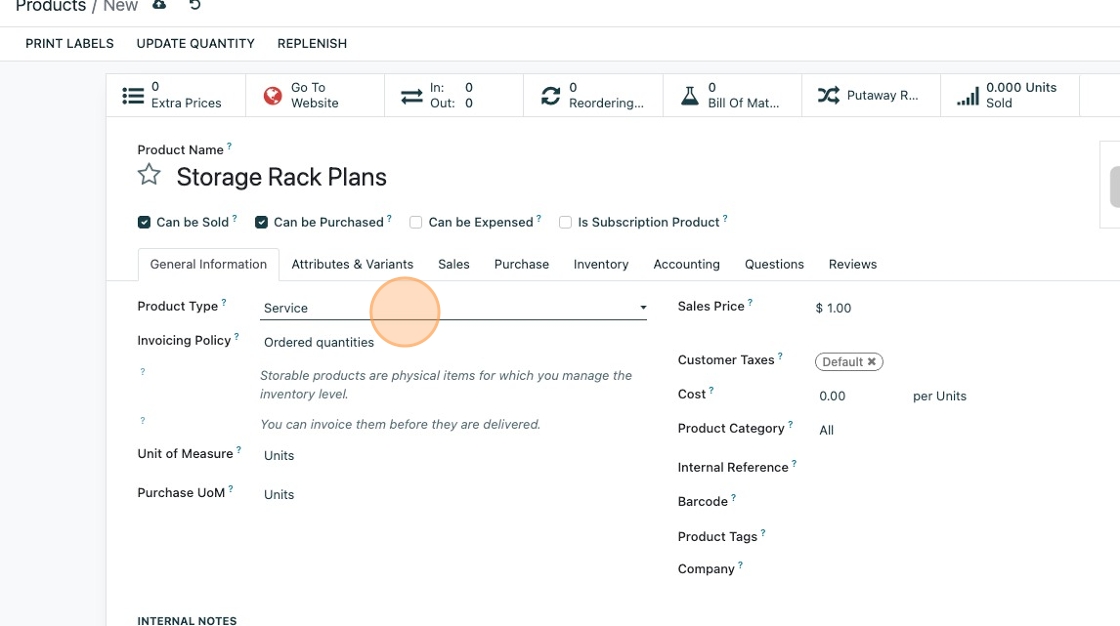Click UPDATE QUANTITY button
The width and height of the screenshot is (1120, 626).
coord(195,44)
